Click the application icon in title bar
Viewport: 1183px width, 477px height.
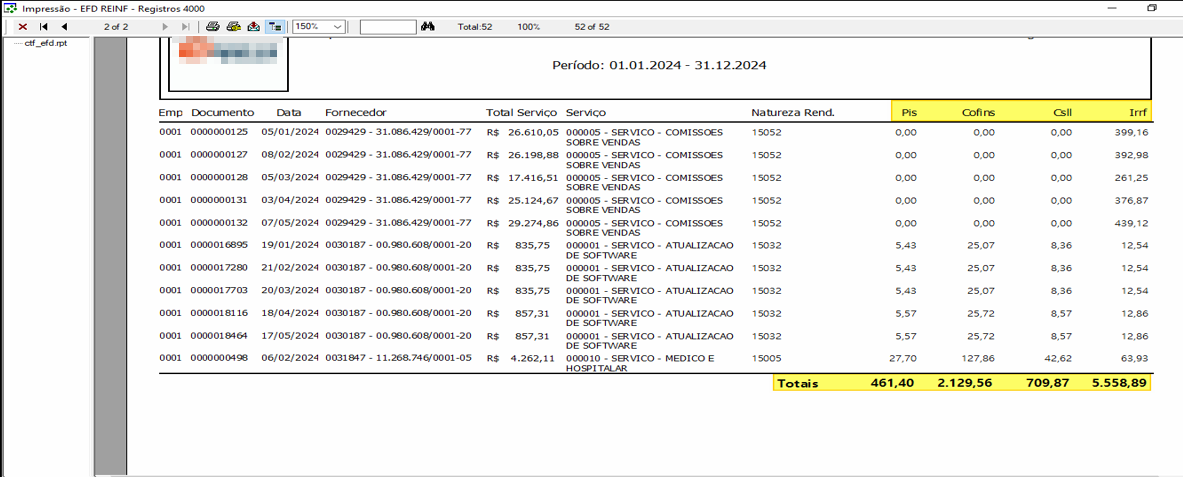click(x=11, y=8)
